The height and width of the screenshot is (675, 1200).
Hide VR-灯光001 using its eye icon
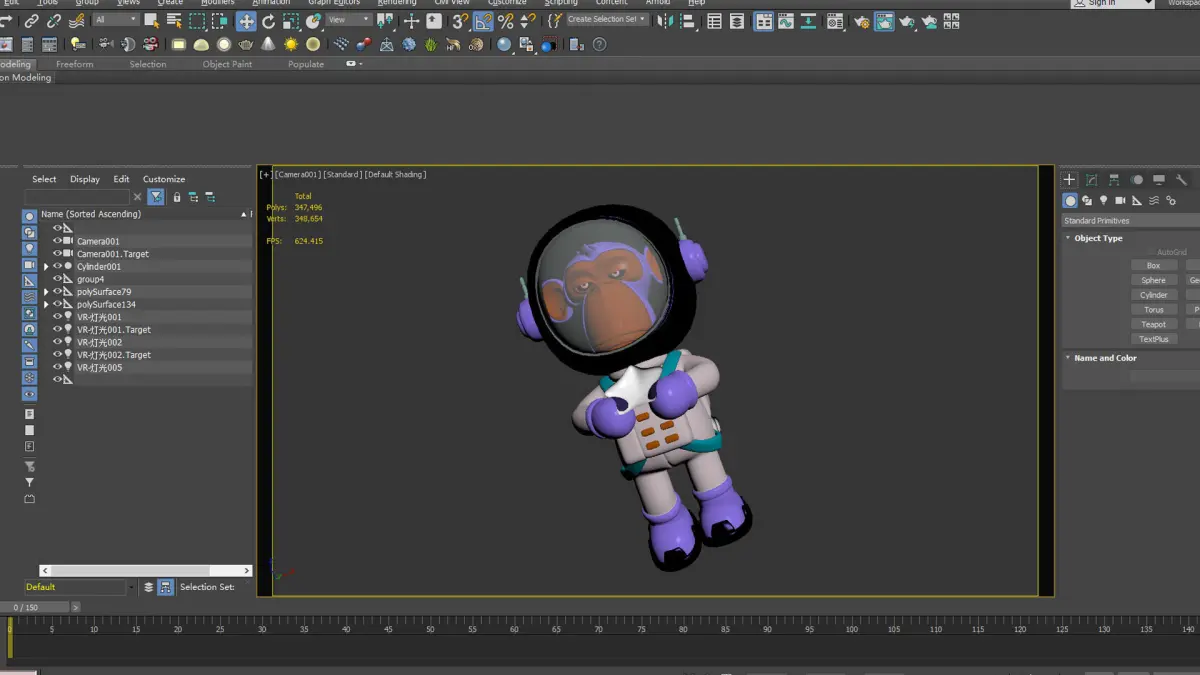(x=57, y=317)
